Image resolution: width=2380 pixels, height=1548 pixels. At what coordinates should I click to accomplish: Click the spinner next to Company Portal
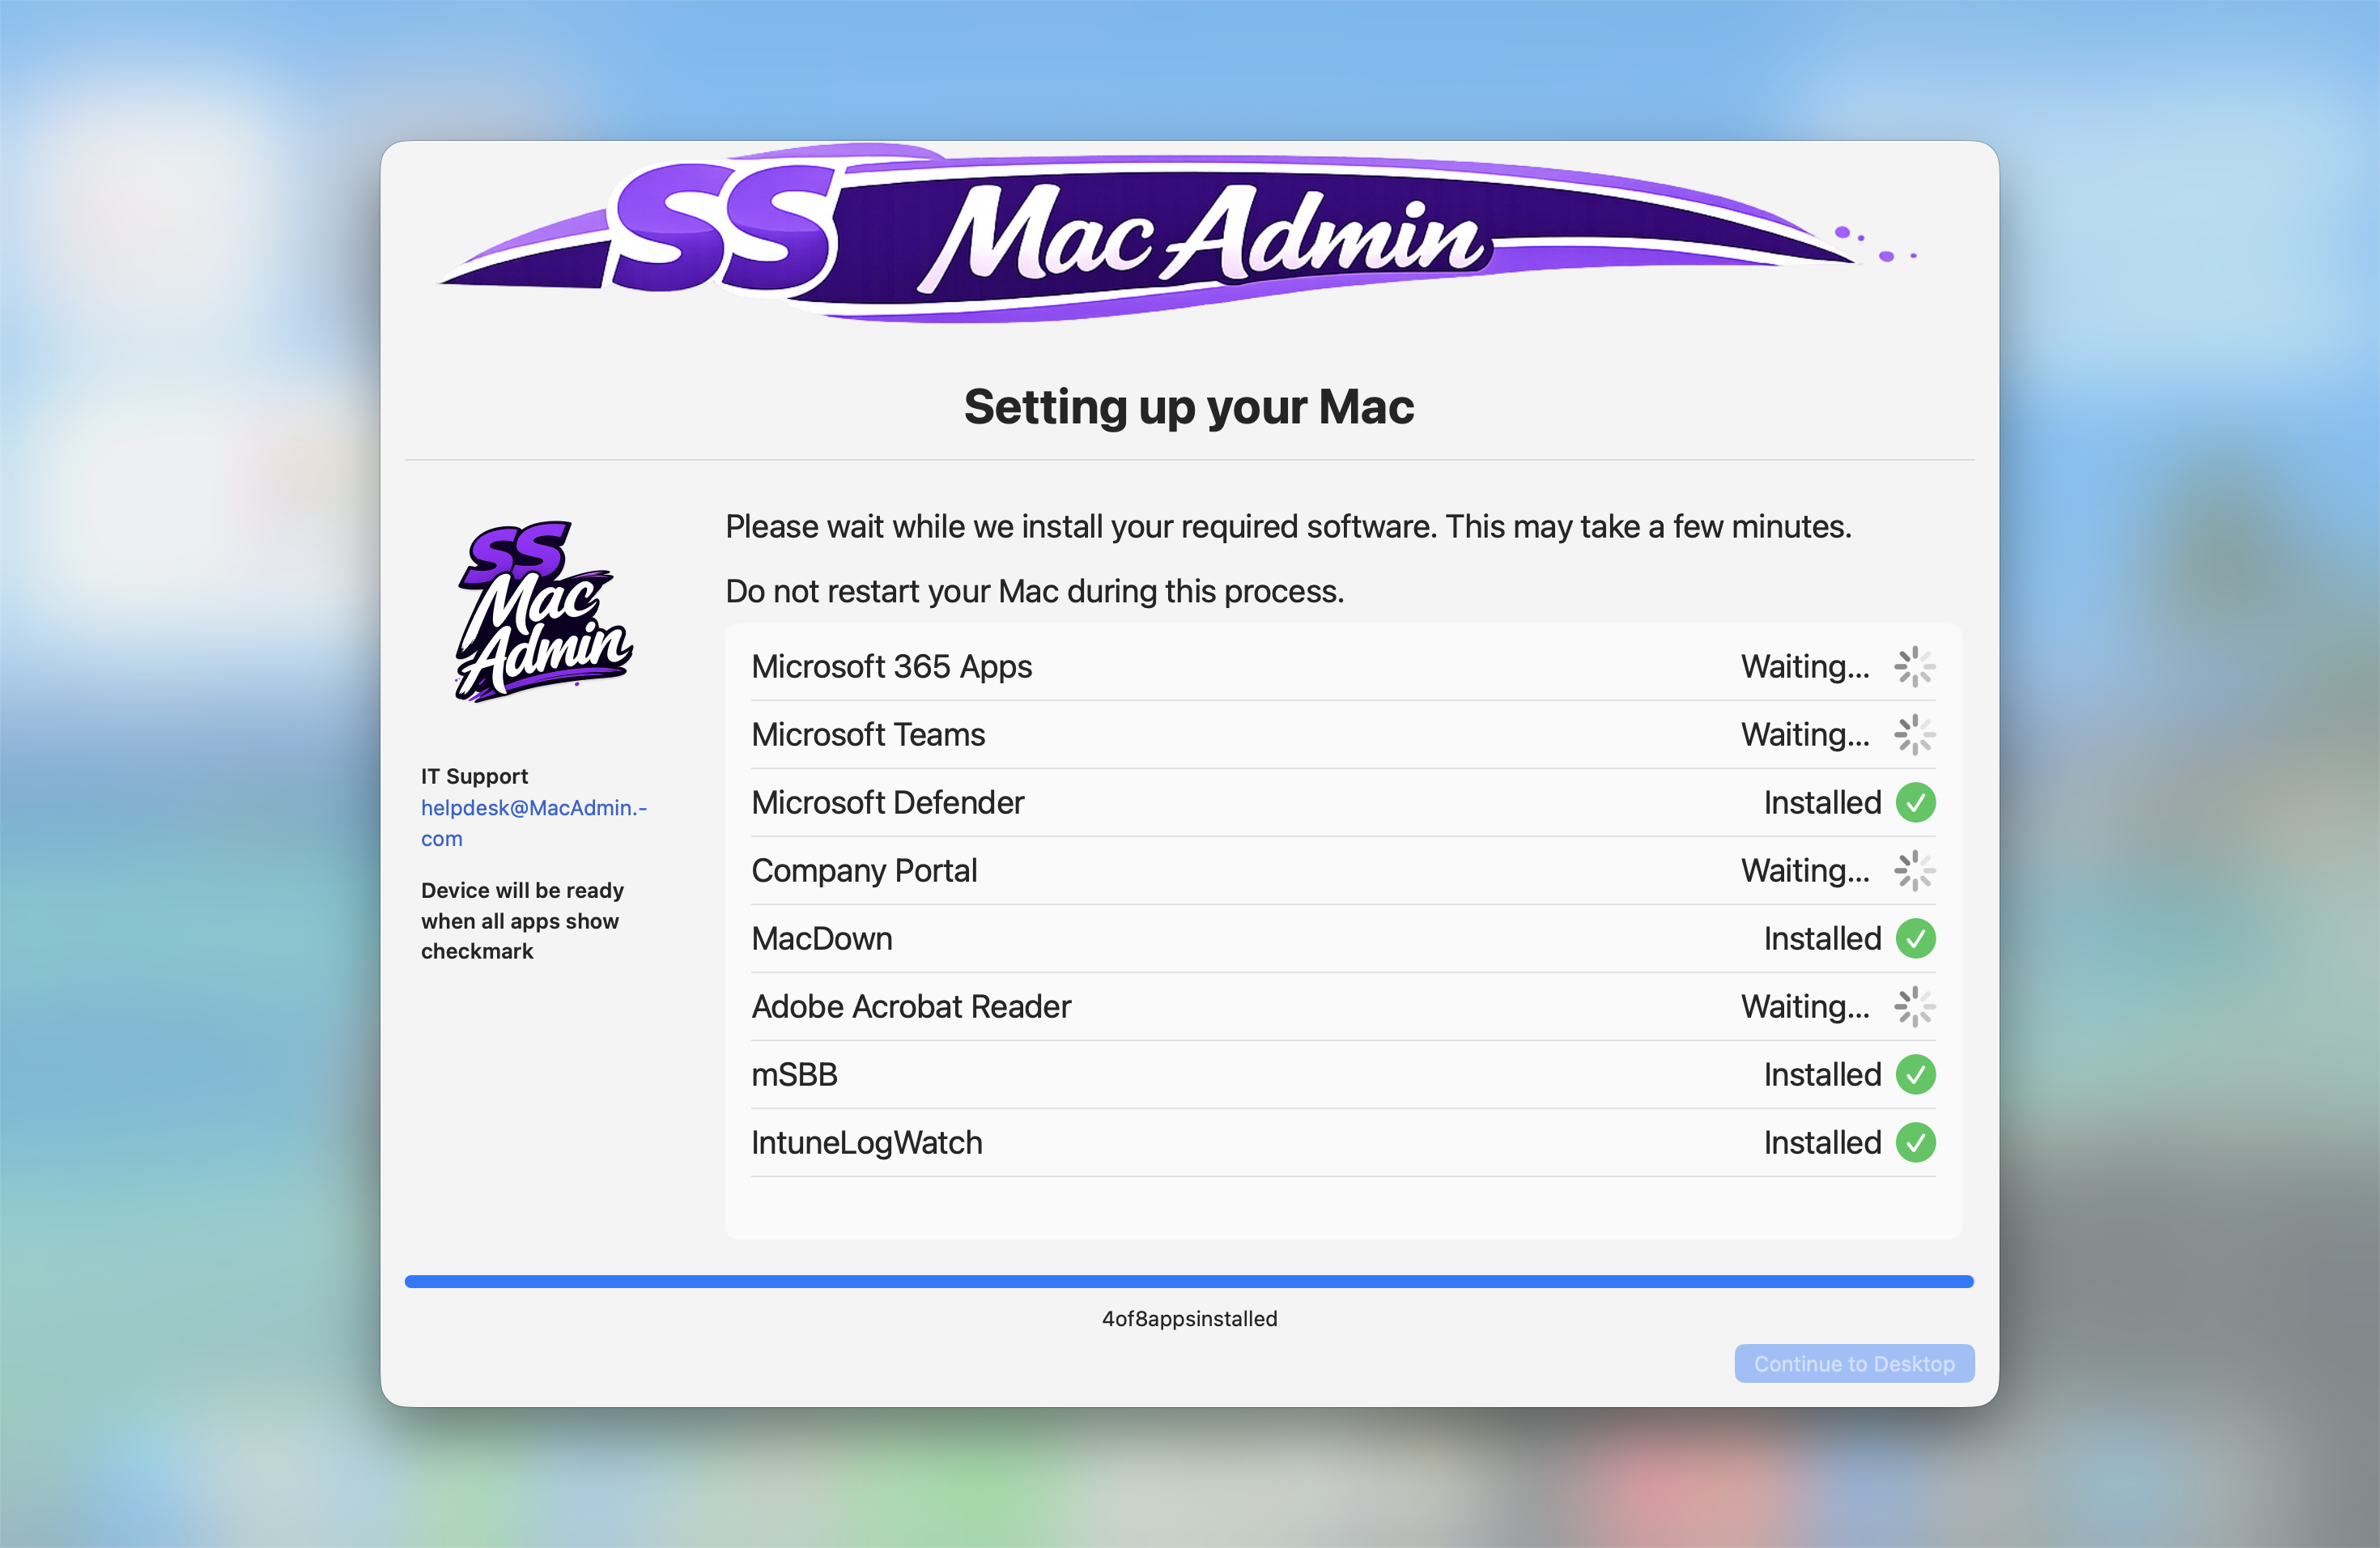[x=1914, y=870]
